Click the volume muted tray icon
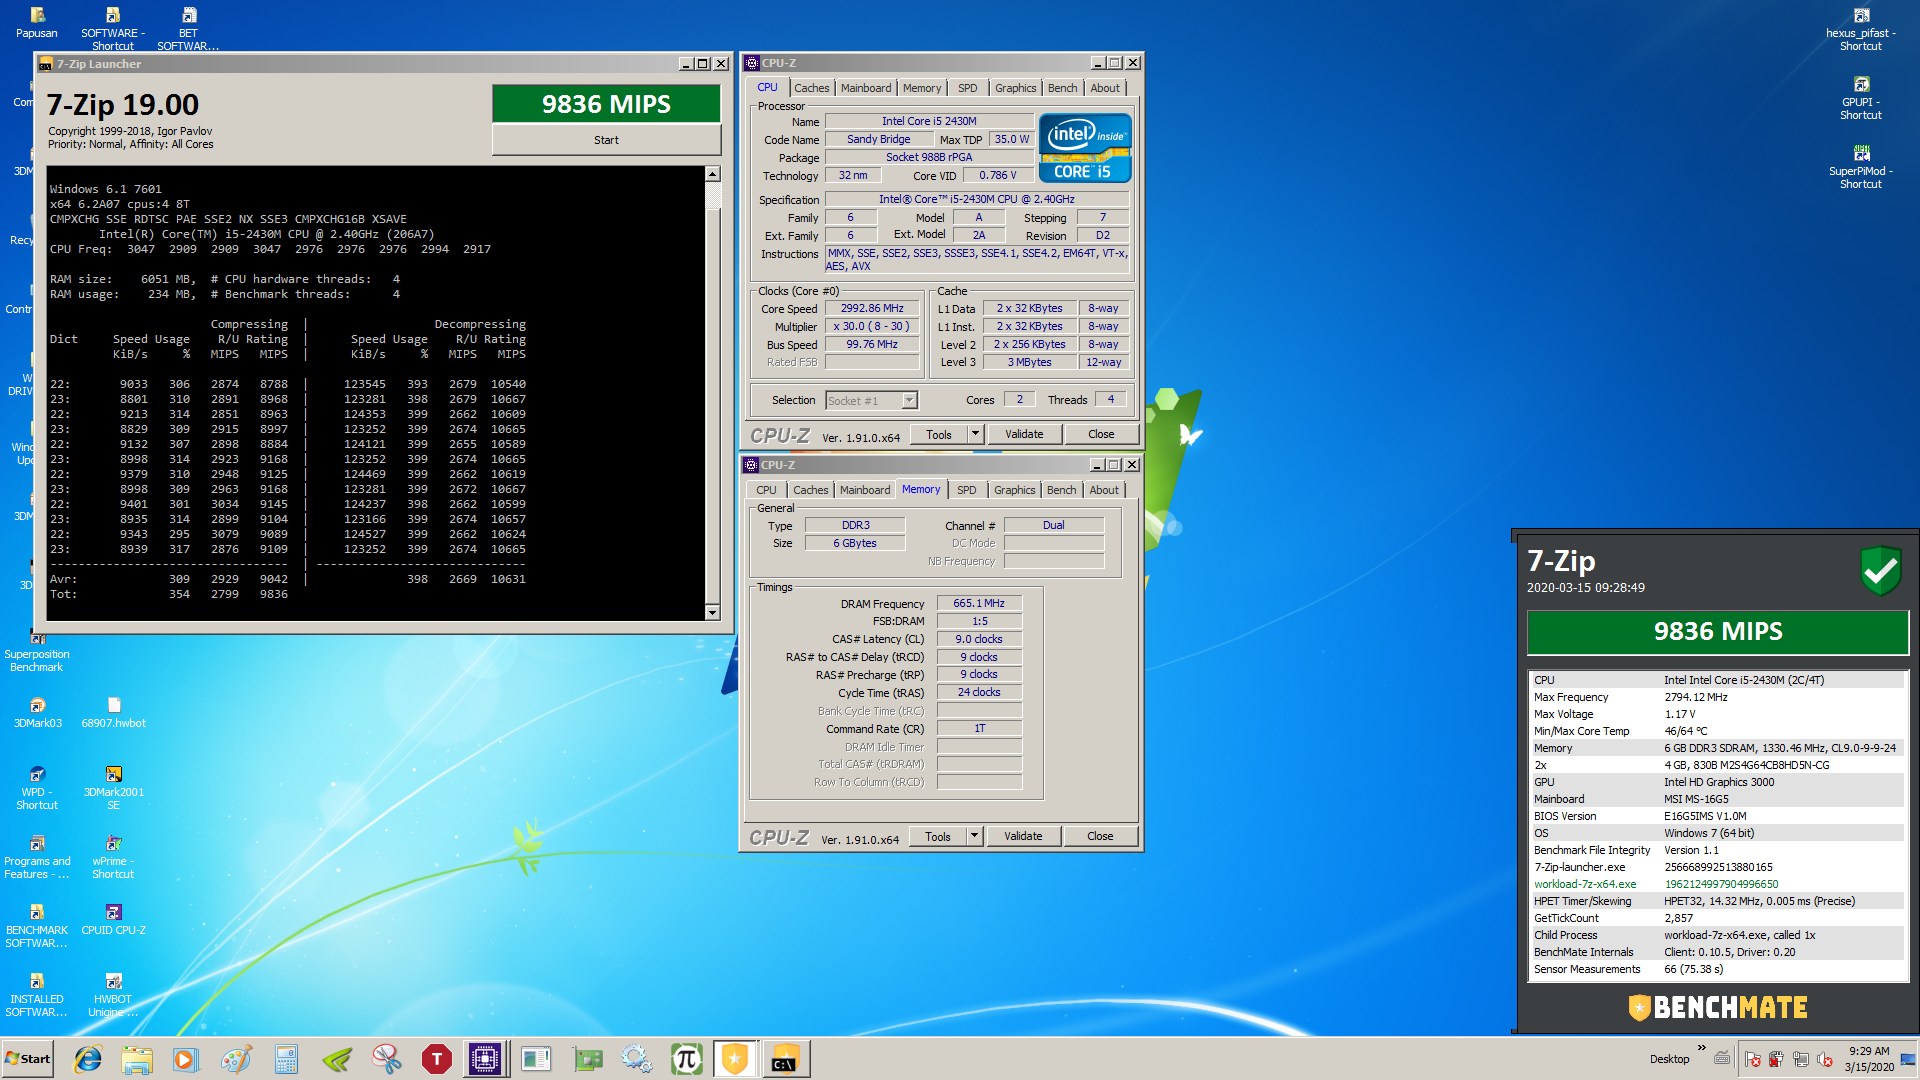1920x1080 pixels. 1825,1059
